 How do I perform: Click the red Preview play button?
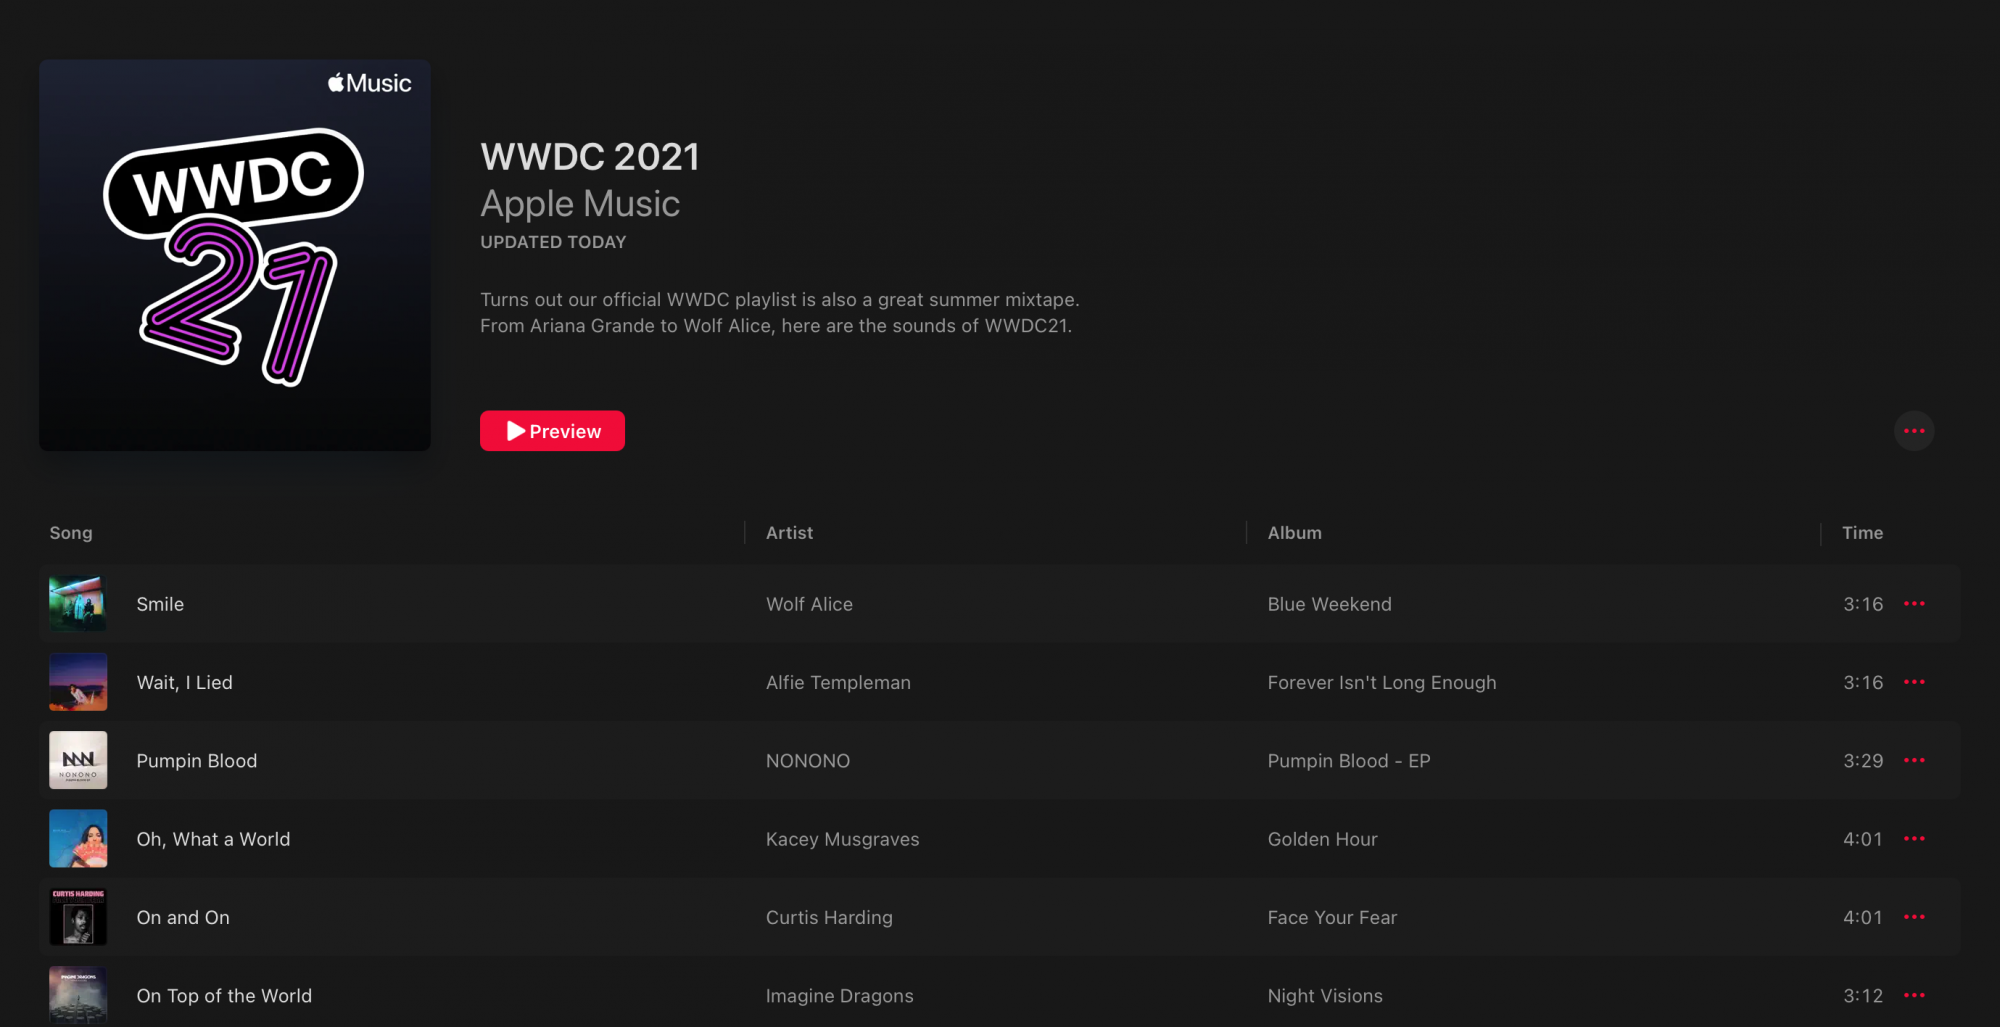pyautogui.click(x=552, y=431)
